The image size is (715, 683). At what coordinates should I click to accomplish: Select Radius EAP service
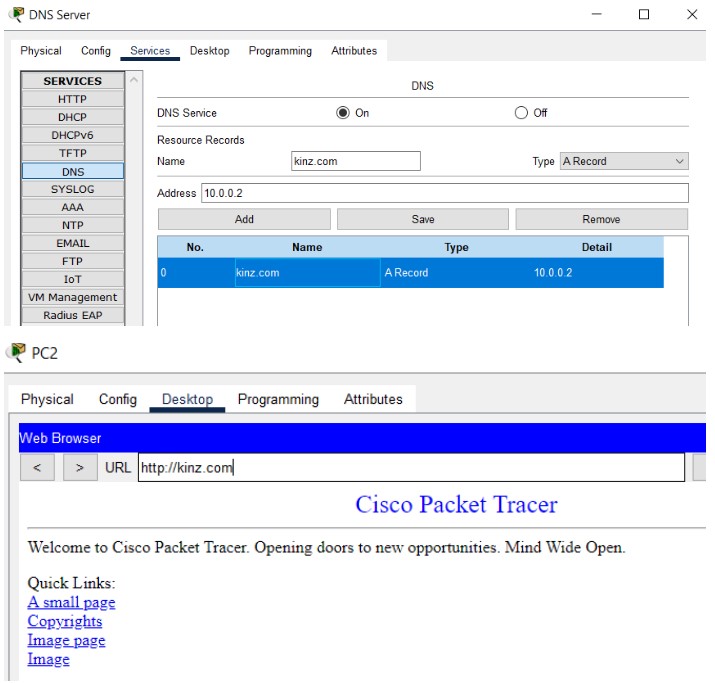[x=73, y=316]
